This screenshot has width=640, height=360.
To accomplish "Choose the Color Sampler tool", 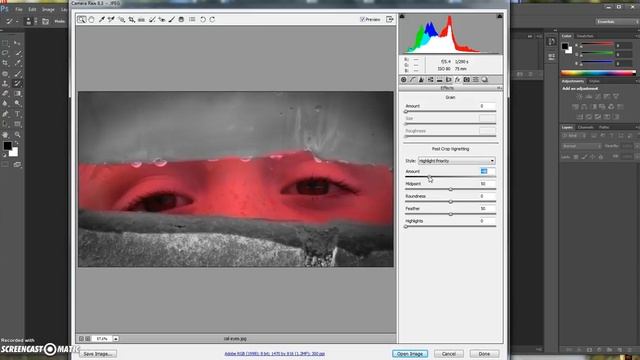I will pos(111,20).
